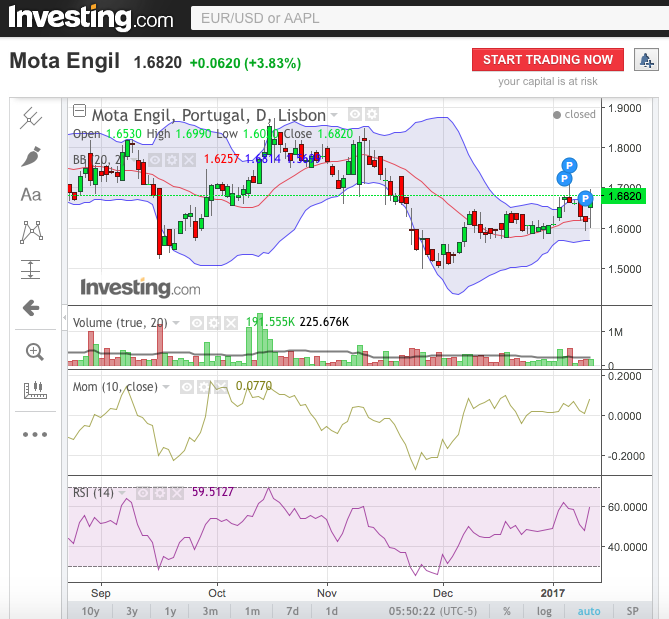Click the topmost P marker on chart
This screenshot has width=669, height=619.
[569, 165]
